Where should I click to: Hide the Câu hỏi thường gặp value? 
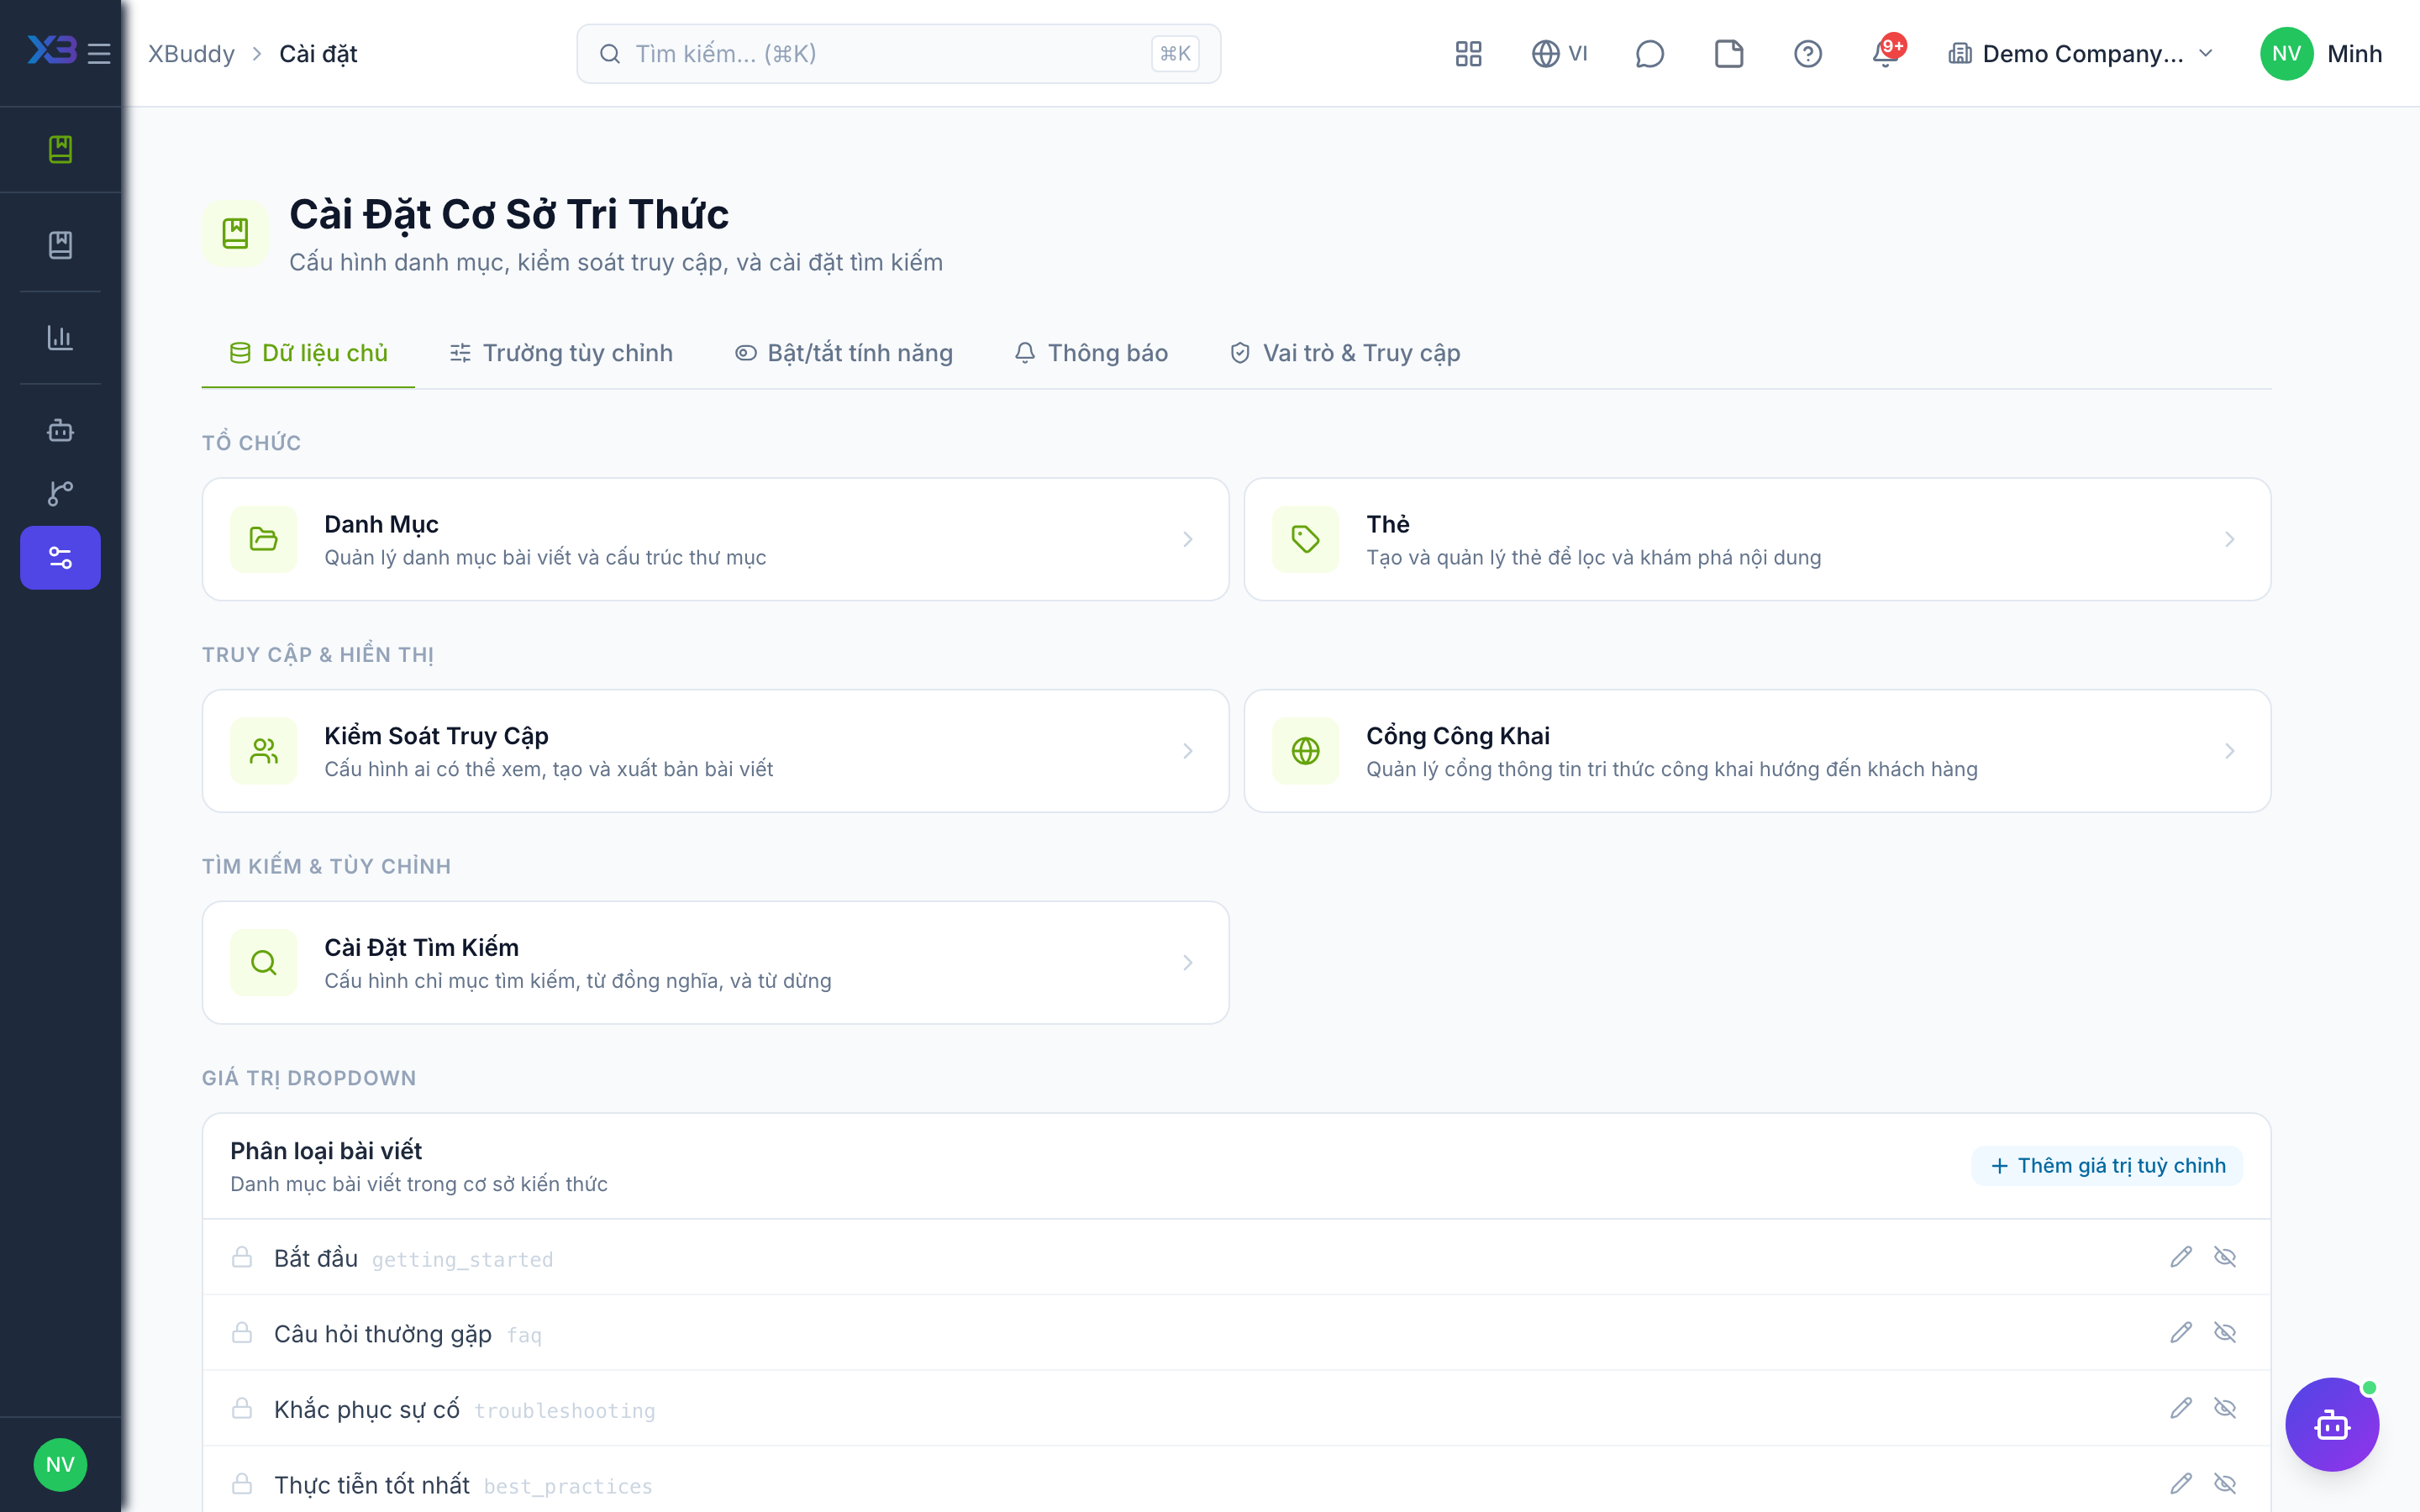(x=2225, y=1333)
